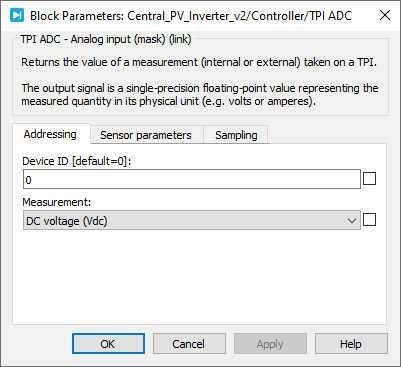Open the Sensor parameters tab

(x=146, y=135)
